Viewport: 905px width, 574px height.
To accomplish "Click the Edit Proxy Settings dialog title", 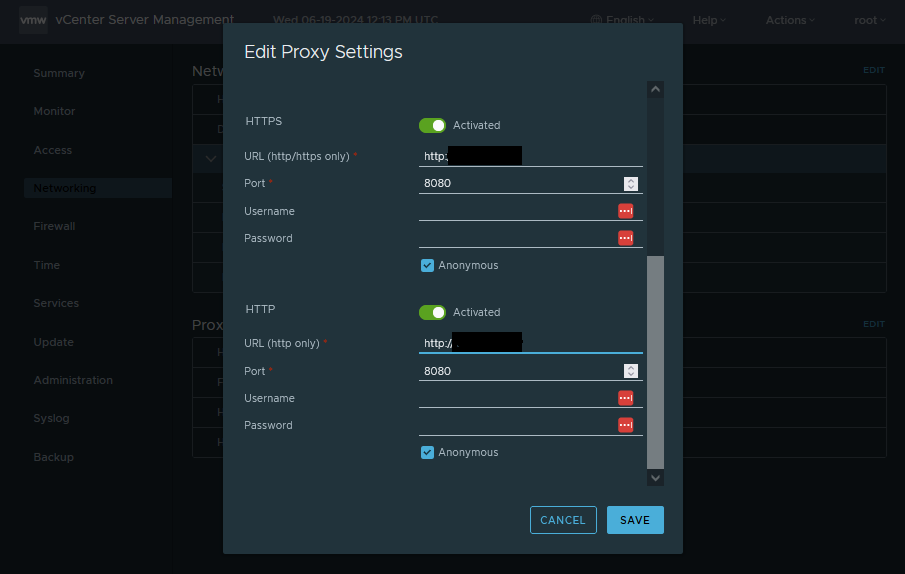I will [323, 52].
